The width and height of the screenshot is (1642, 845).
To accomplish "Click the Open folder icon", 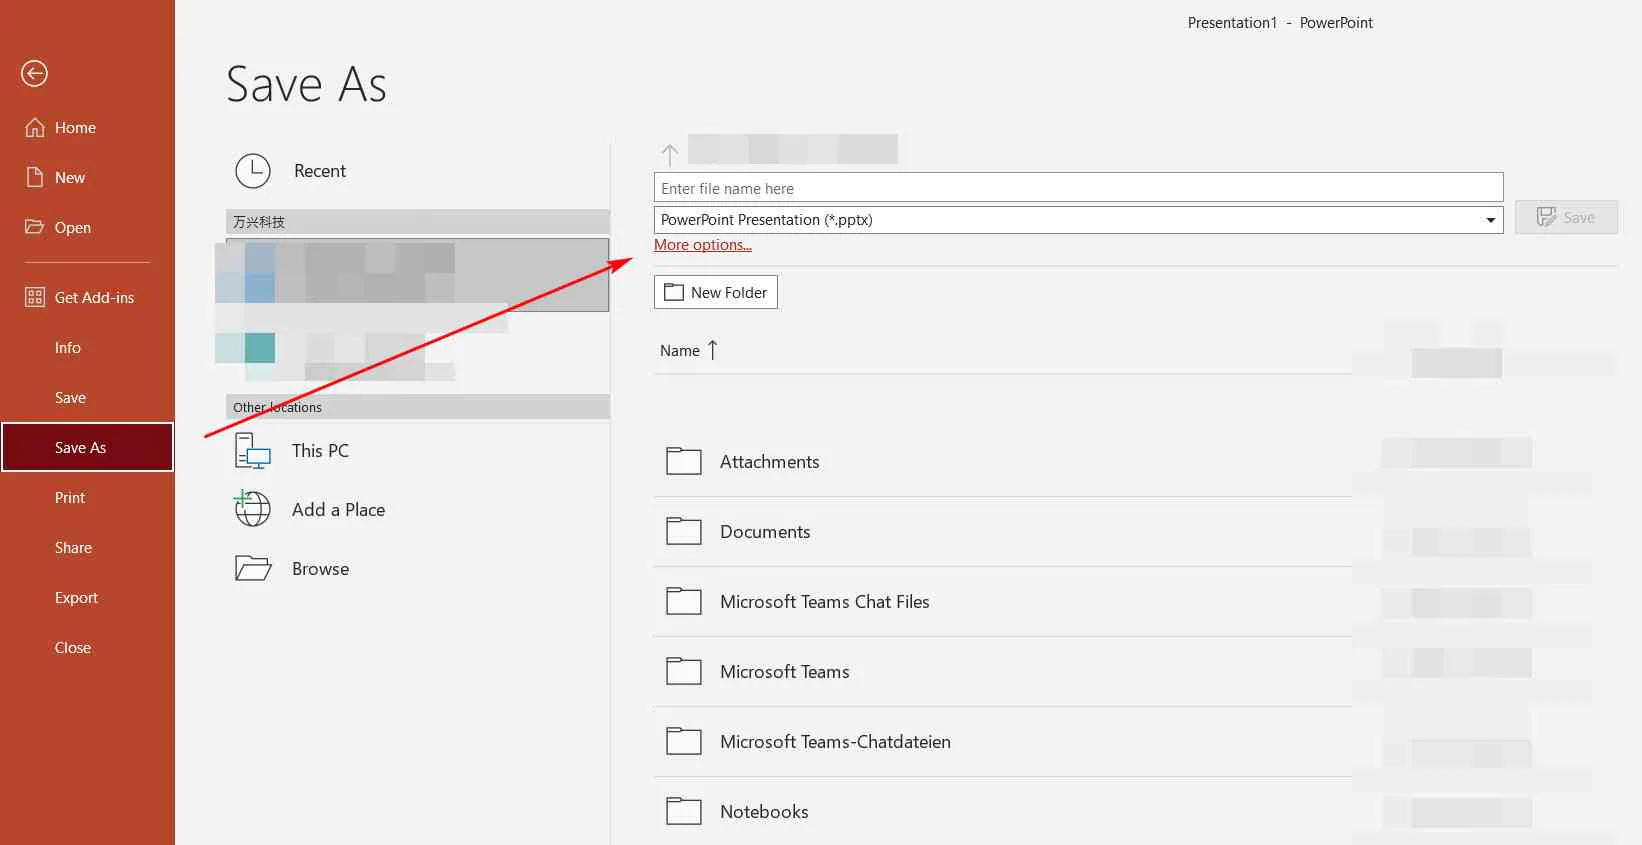I will click(35, 227).
